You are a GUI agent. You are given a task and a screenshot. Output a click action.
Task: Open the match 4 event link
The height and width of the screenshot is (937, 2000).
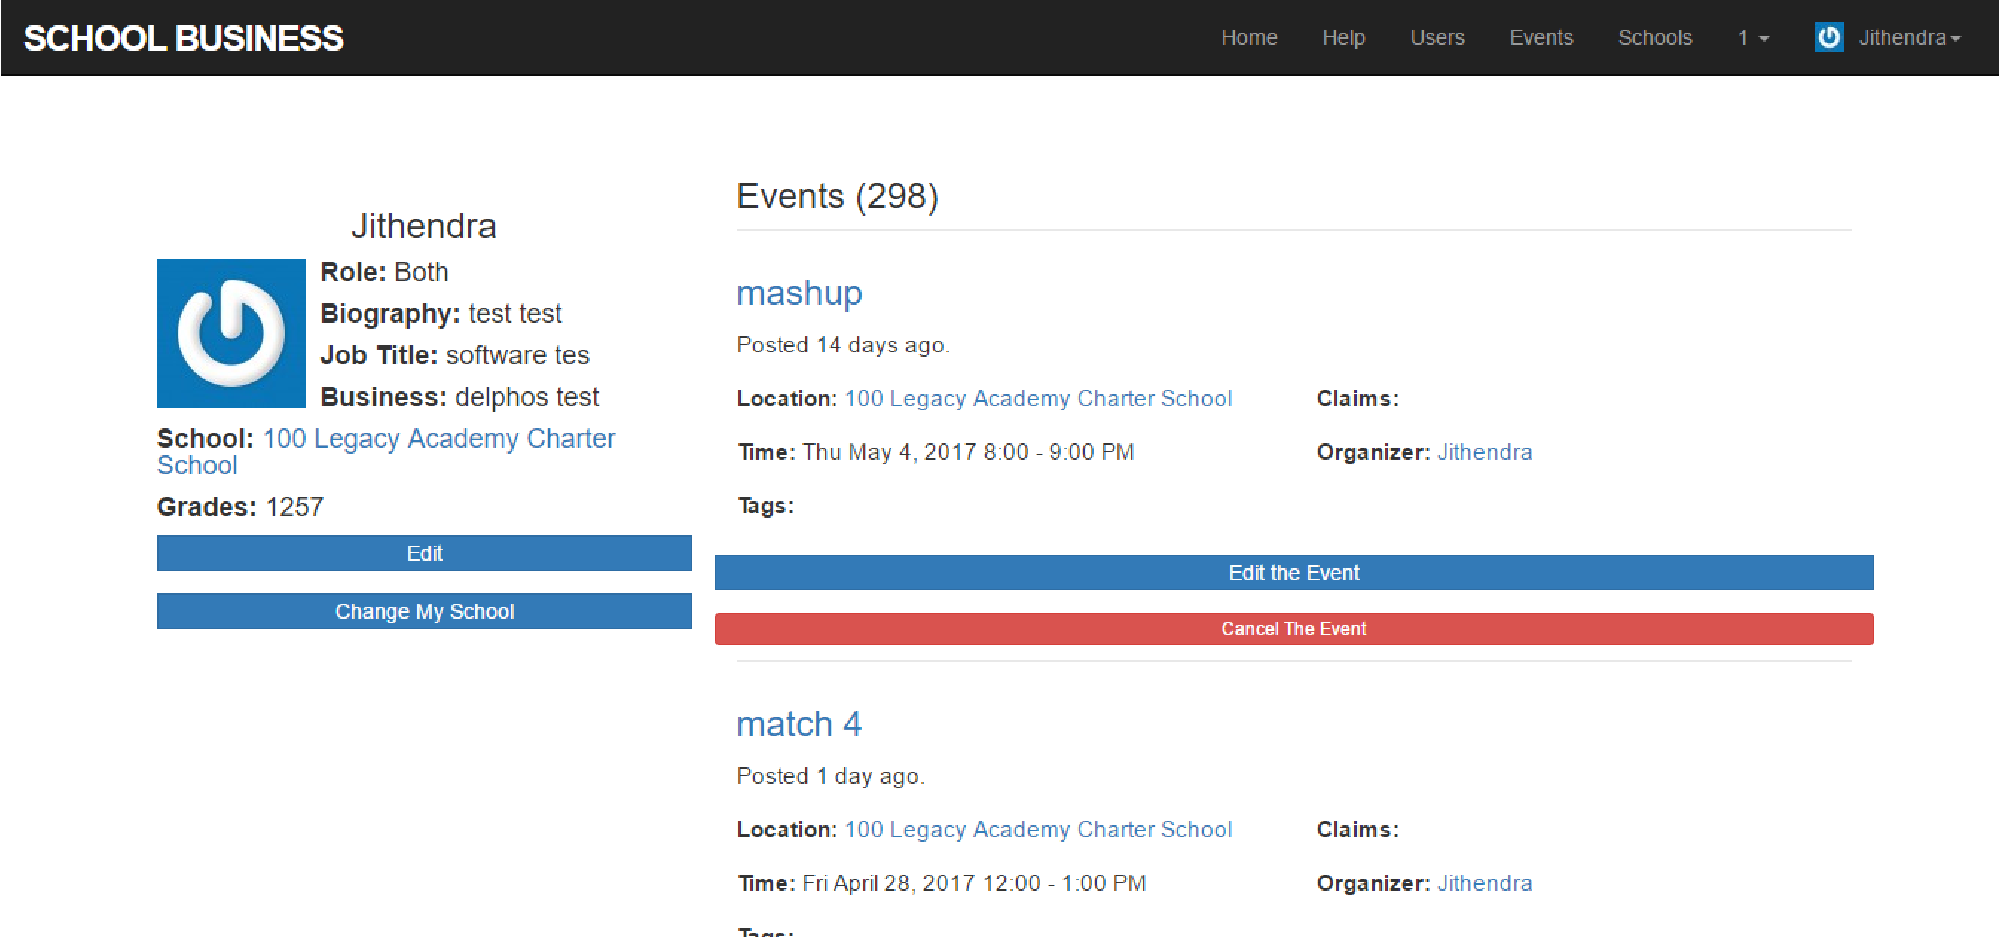tap(799, 724)
